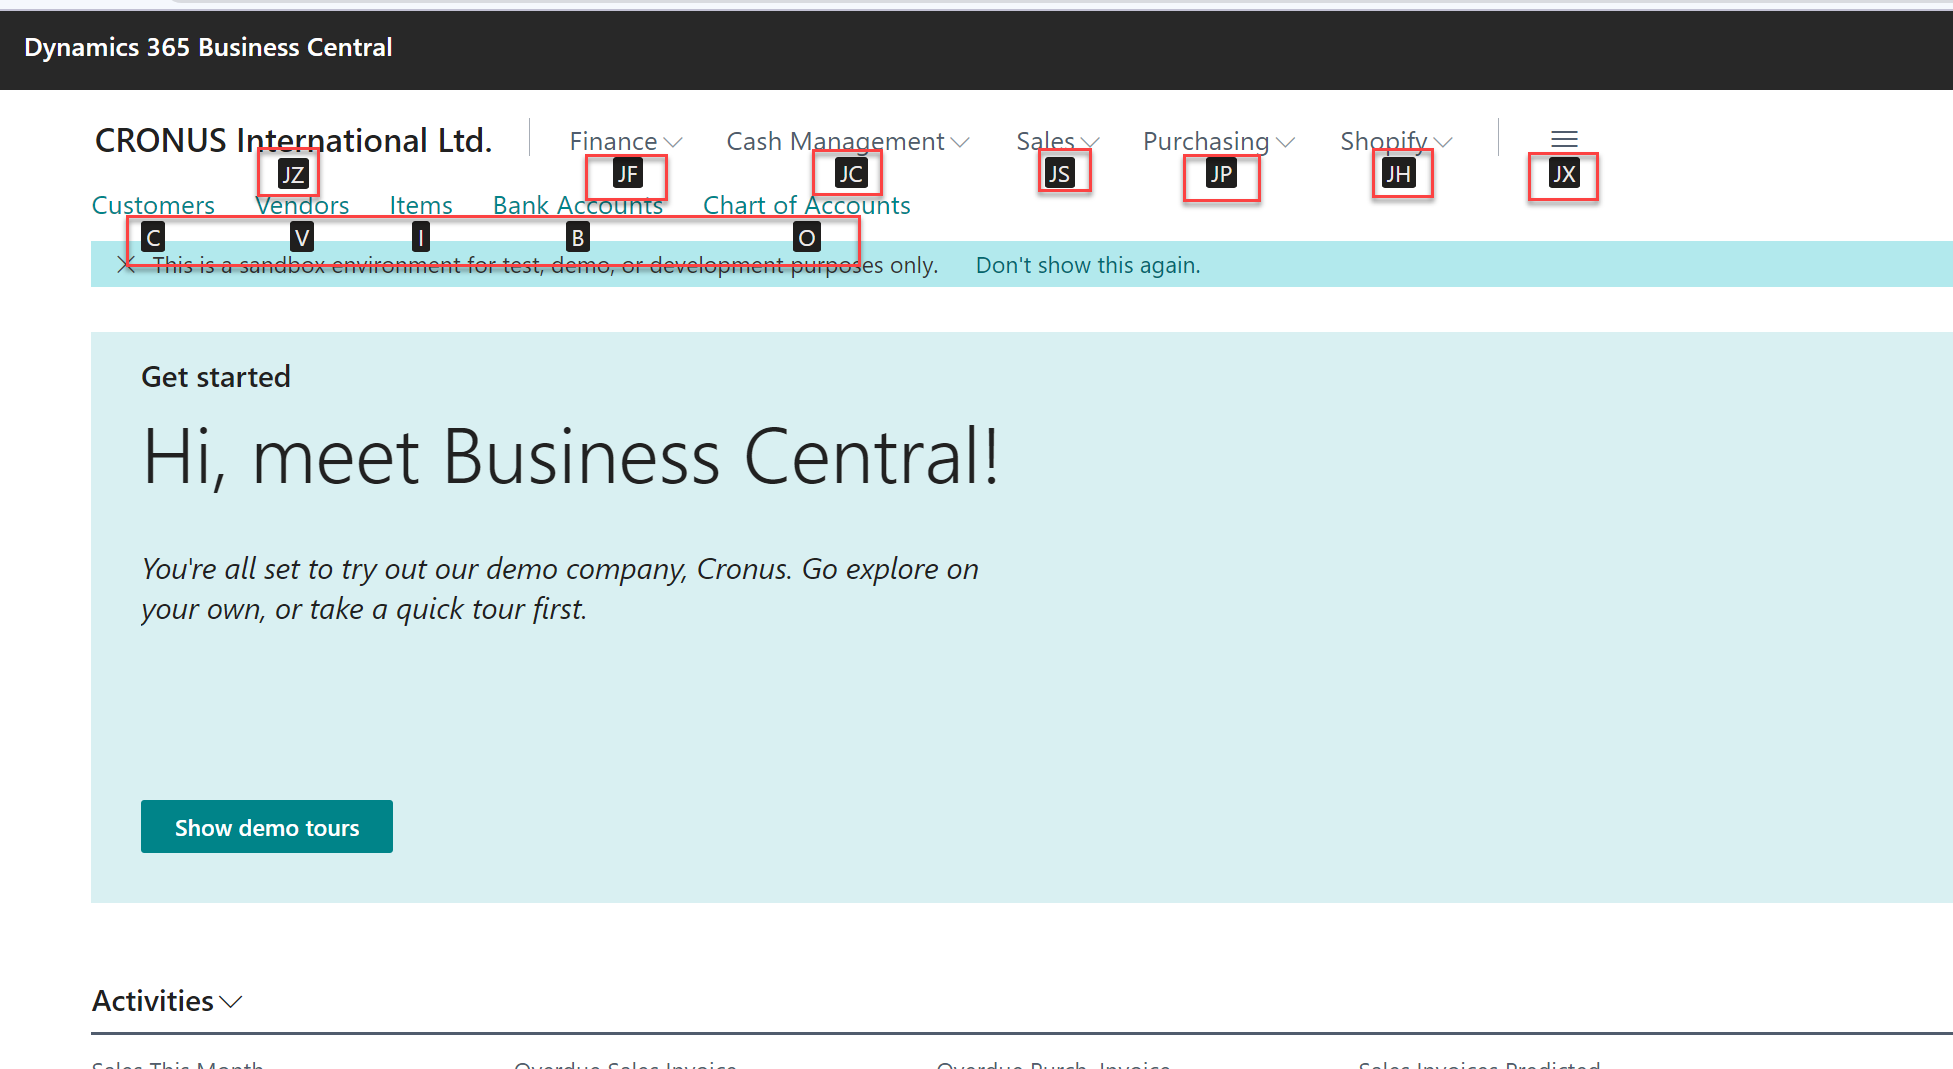Image resolution: width=1953 pixels, height=1069 pixels.
Task: Open the navigation hamburger menu
Action: [x=1564, y=138]
